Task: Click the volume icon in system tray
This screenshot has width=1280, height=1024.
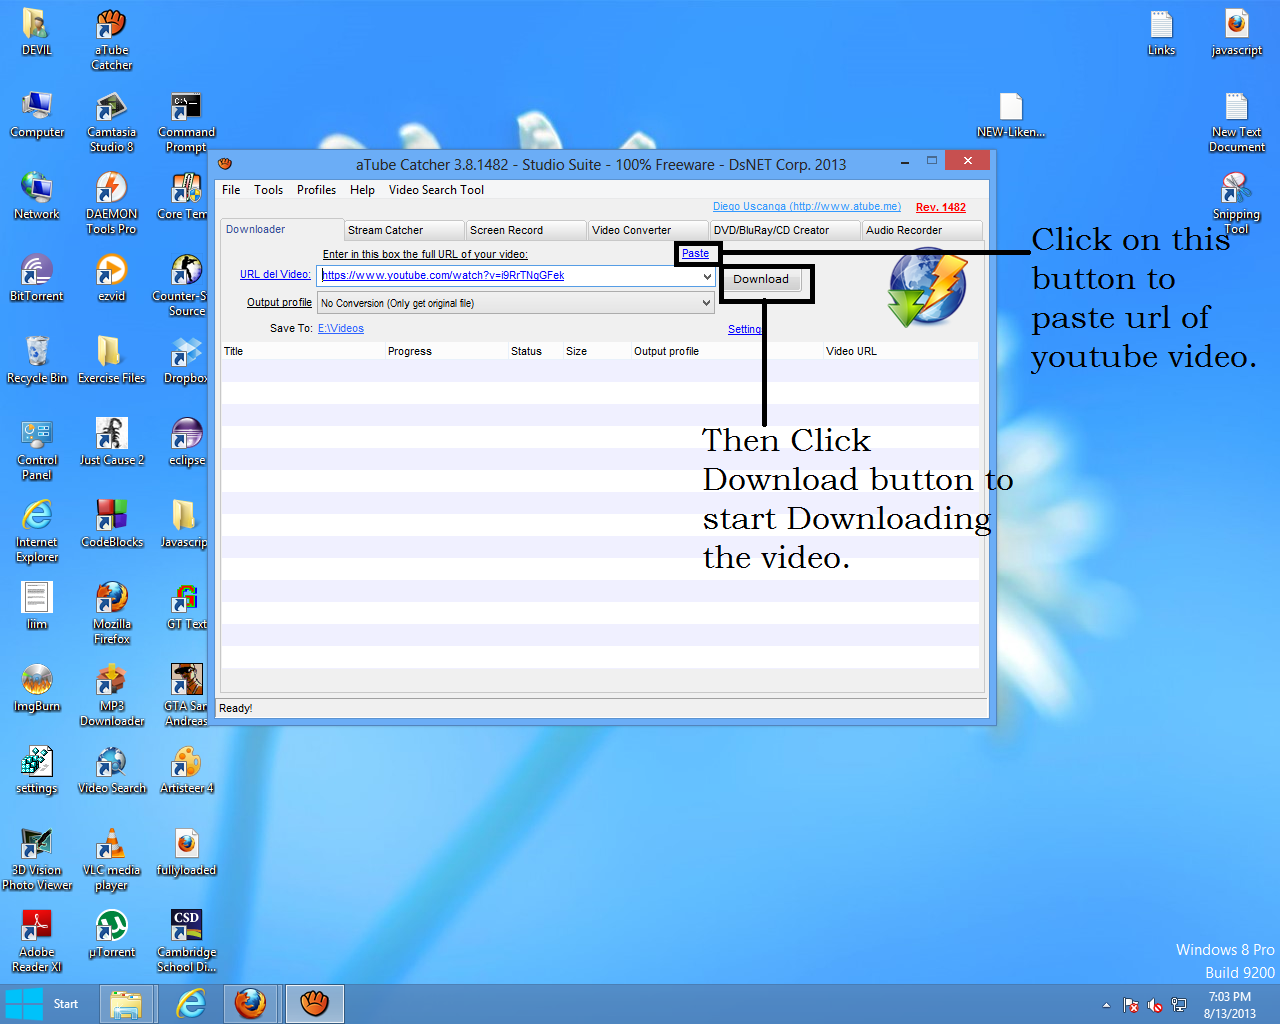Action: [x=1154, y=1005]
